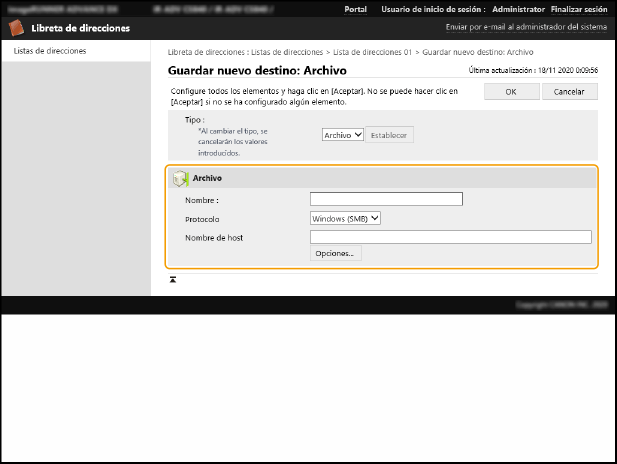Image resolution: width=617 pixels, height=464 pixels.
Task: Focus the Nombre text field
Action: click(x=386, y=199)
